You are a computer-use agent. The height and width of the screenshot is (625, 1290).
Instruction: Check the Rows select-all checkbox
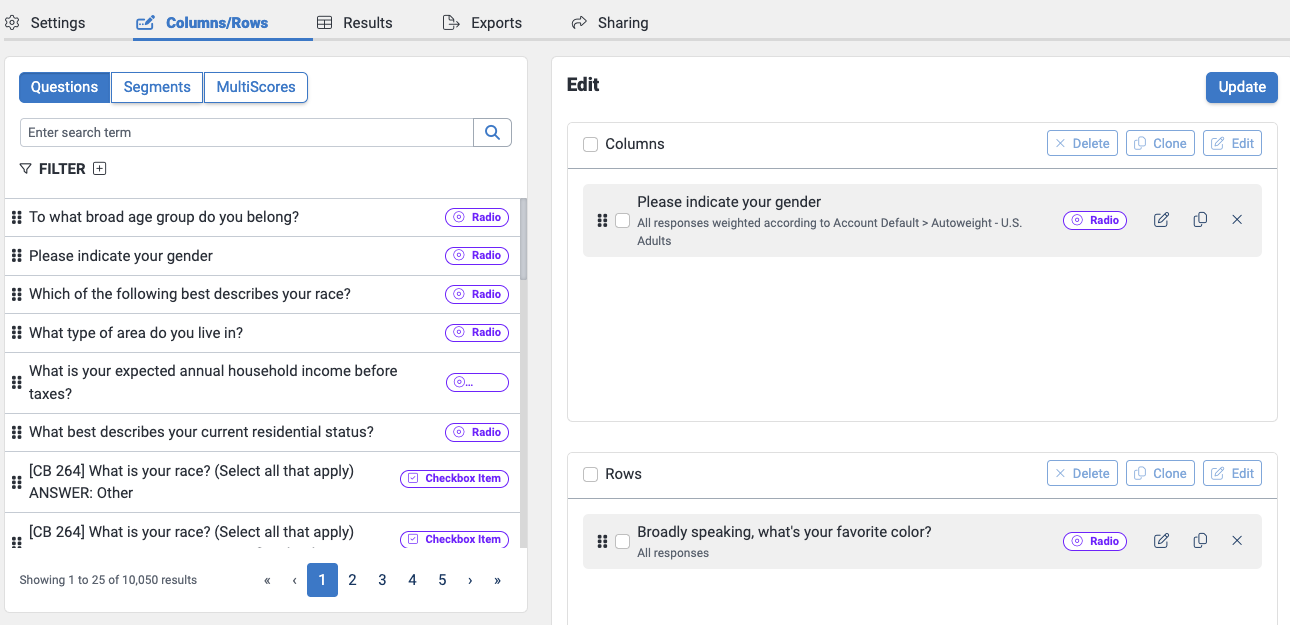pyautogui.click(x=591, y=474)
